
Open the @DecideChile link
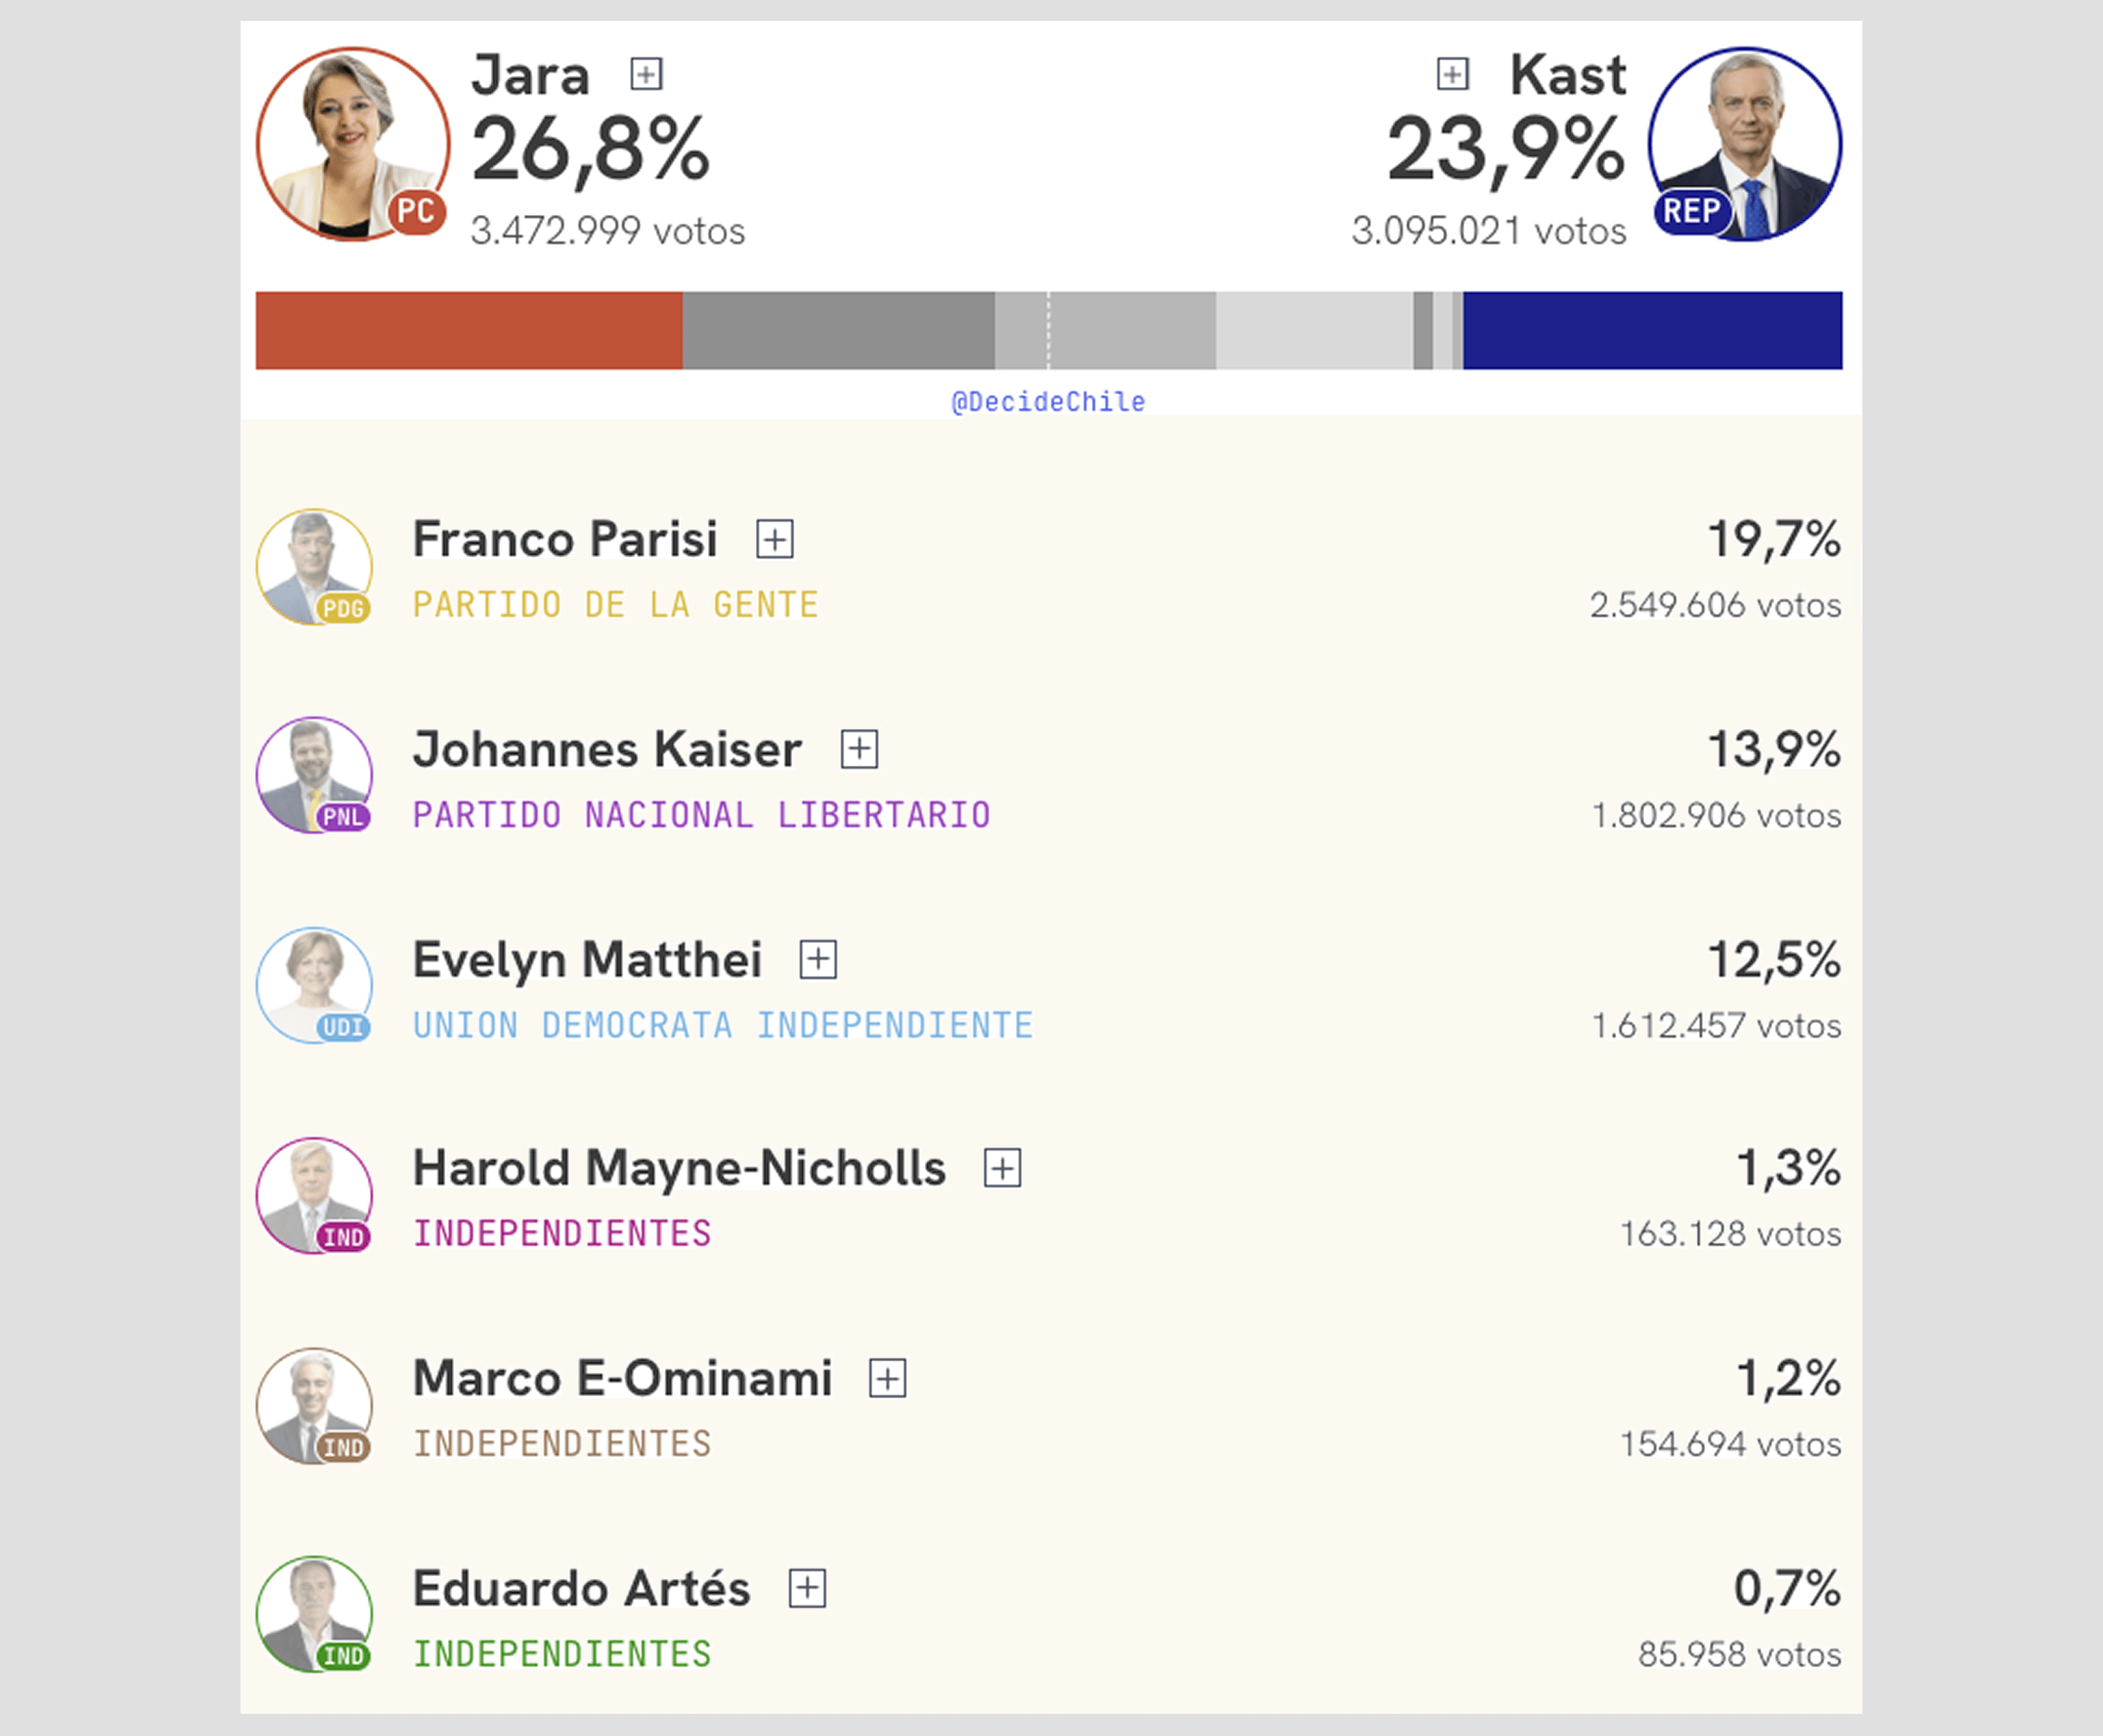tap(1048, 402)
